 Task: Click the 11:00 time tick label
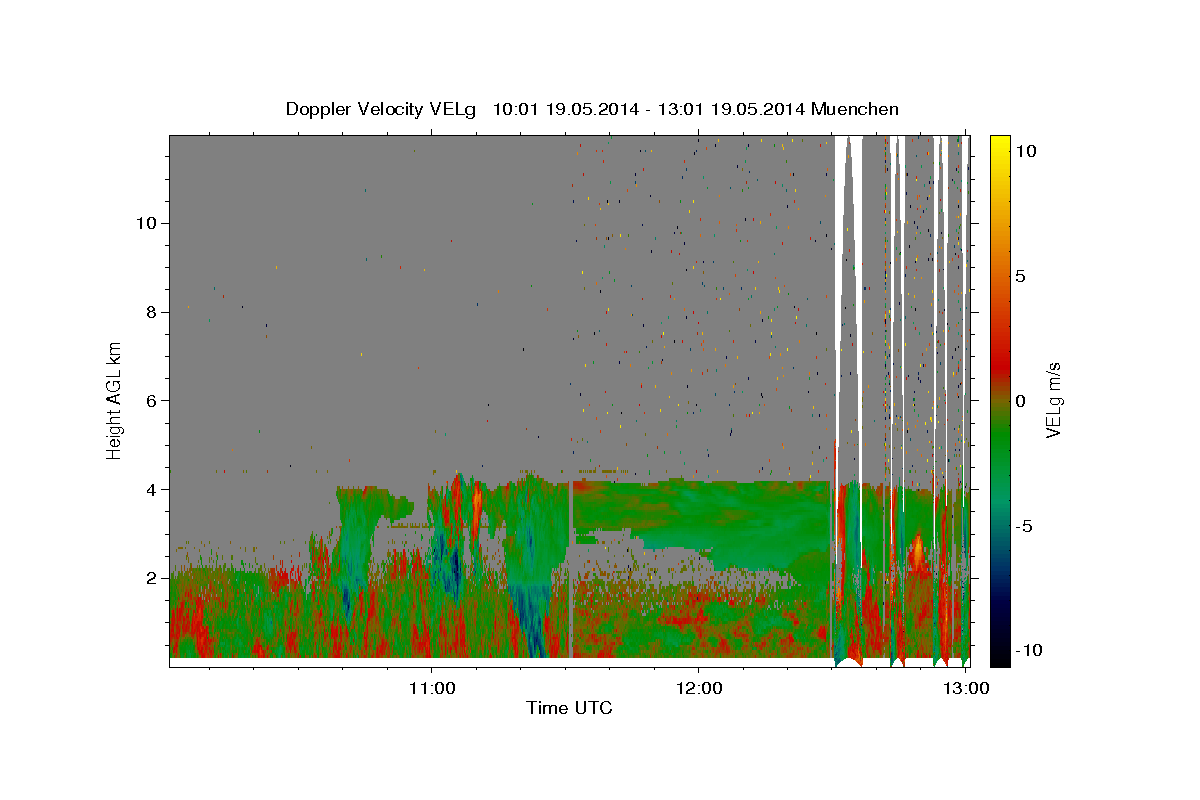tap(431, 689)
